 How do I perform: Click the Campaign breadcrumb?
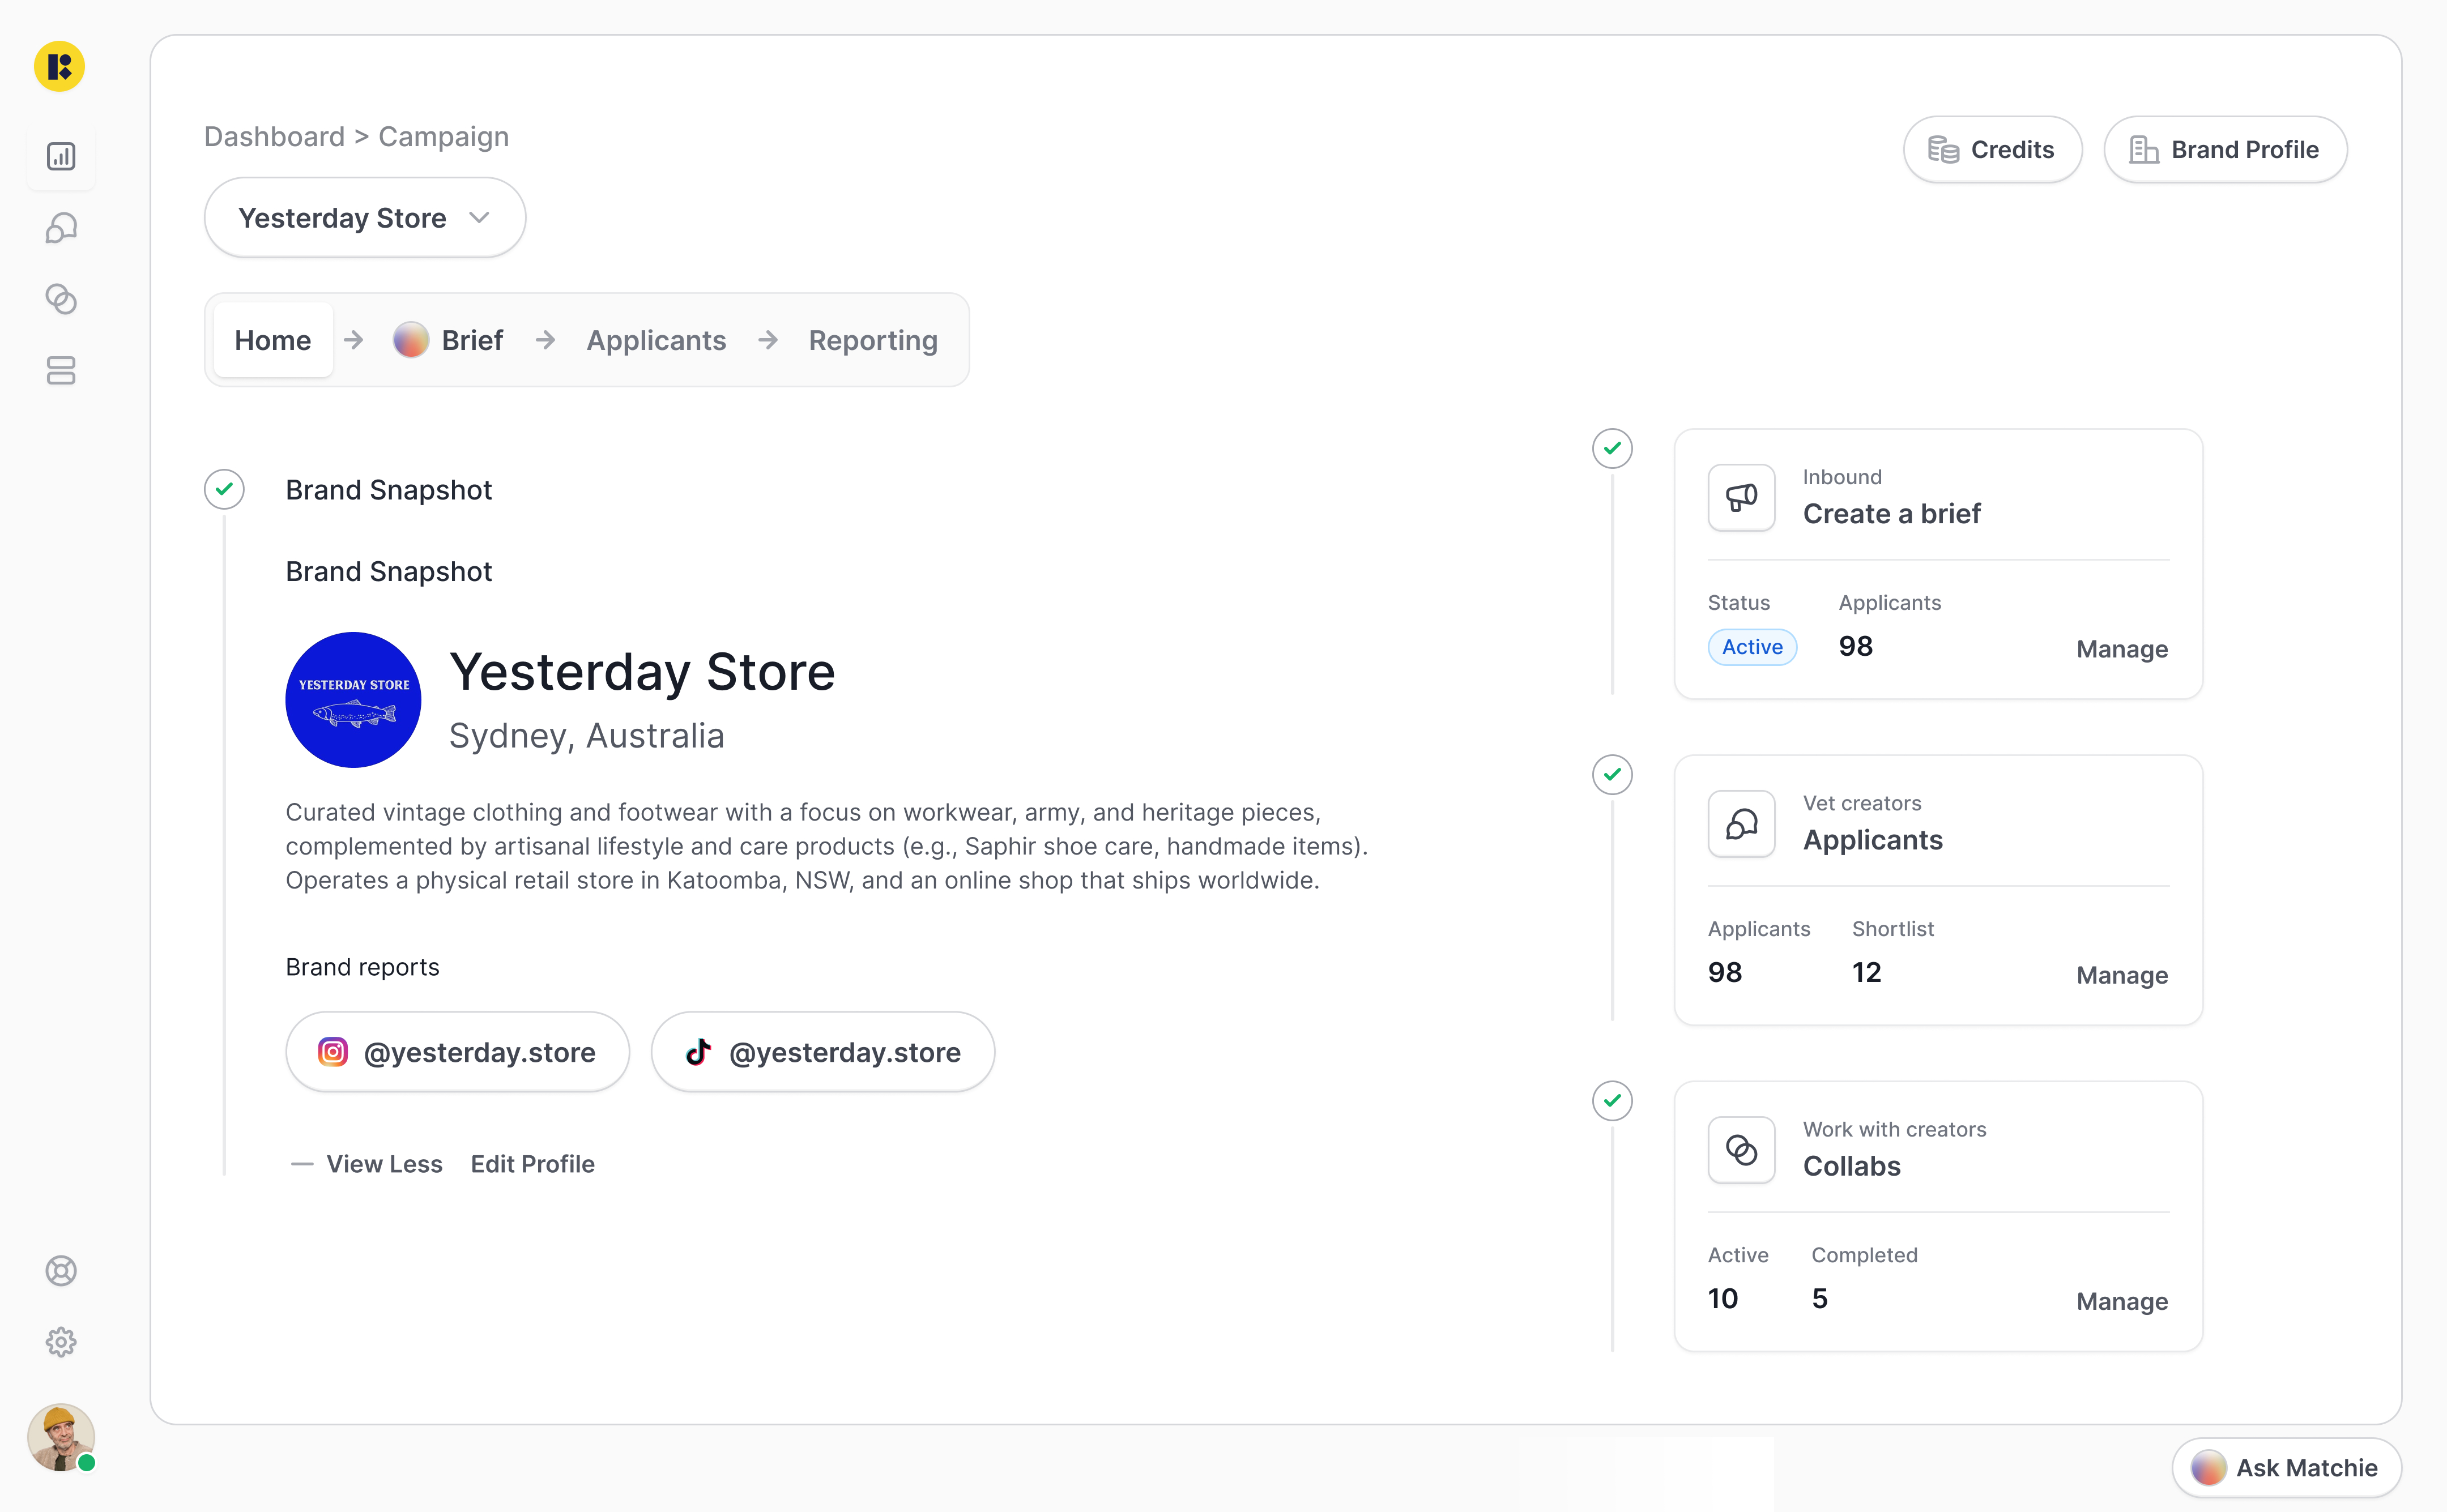point(443,136)
